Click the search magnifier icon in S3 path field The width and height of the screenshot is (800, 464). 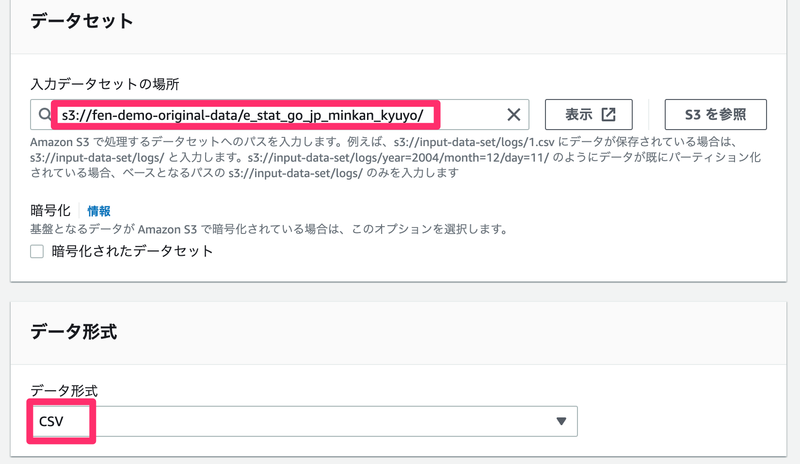tap(44, 114)
